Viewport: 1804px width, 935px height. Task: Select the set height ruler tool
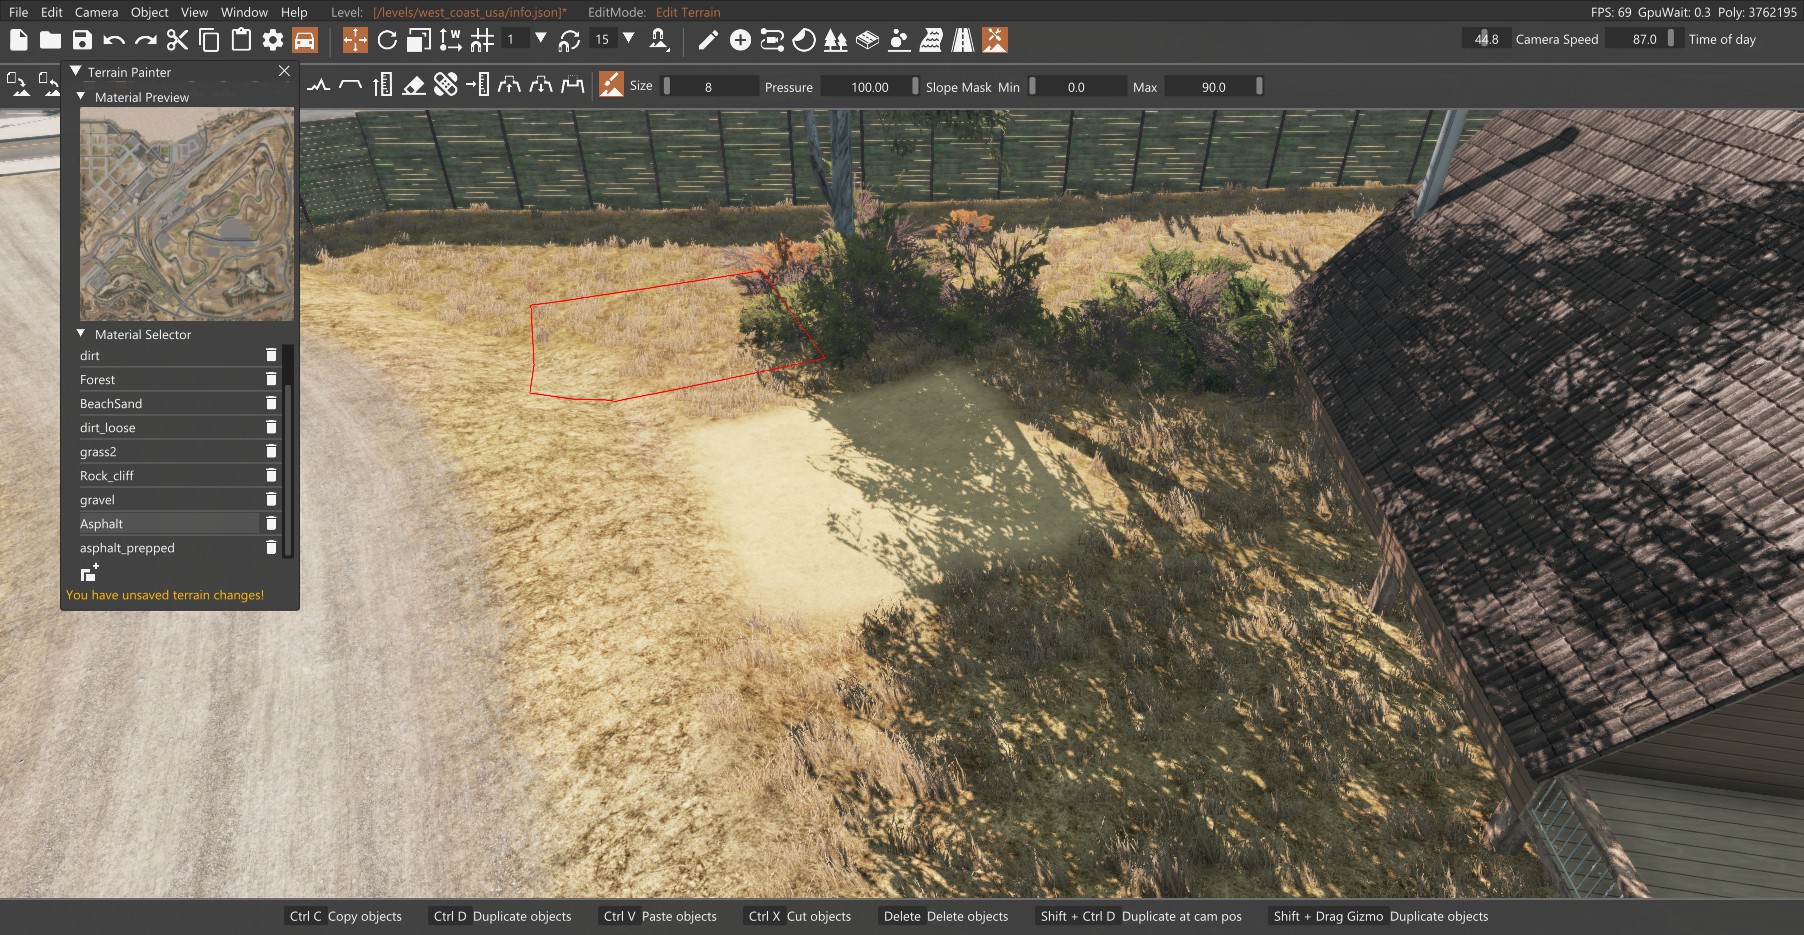pos(383,86)
